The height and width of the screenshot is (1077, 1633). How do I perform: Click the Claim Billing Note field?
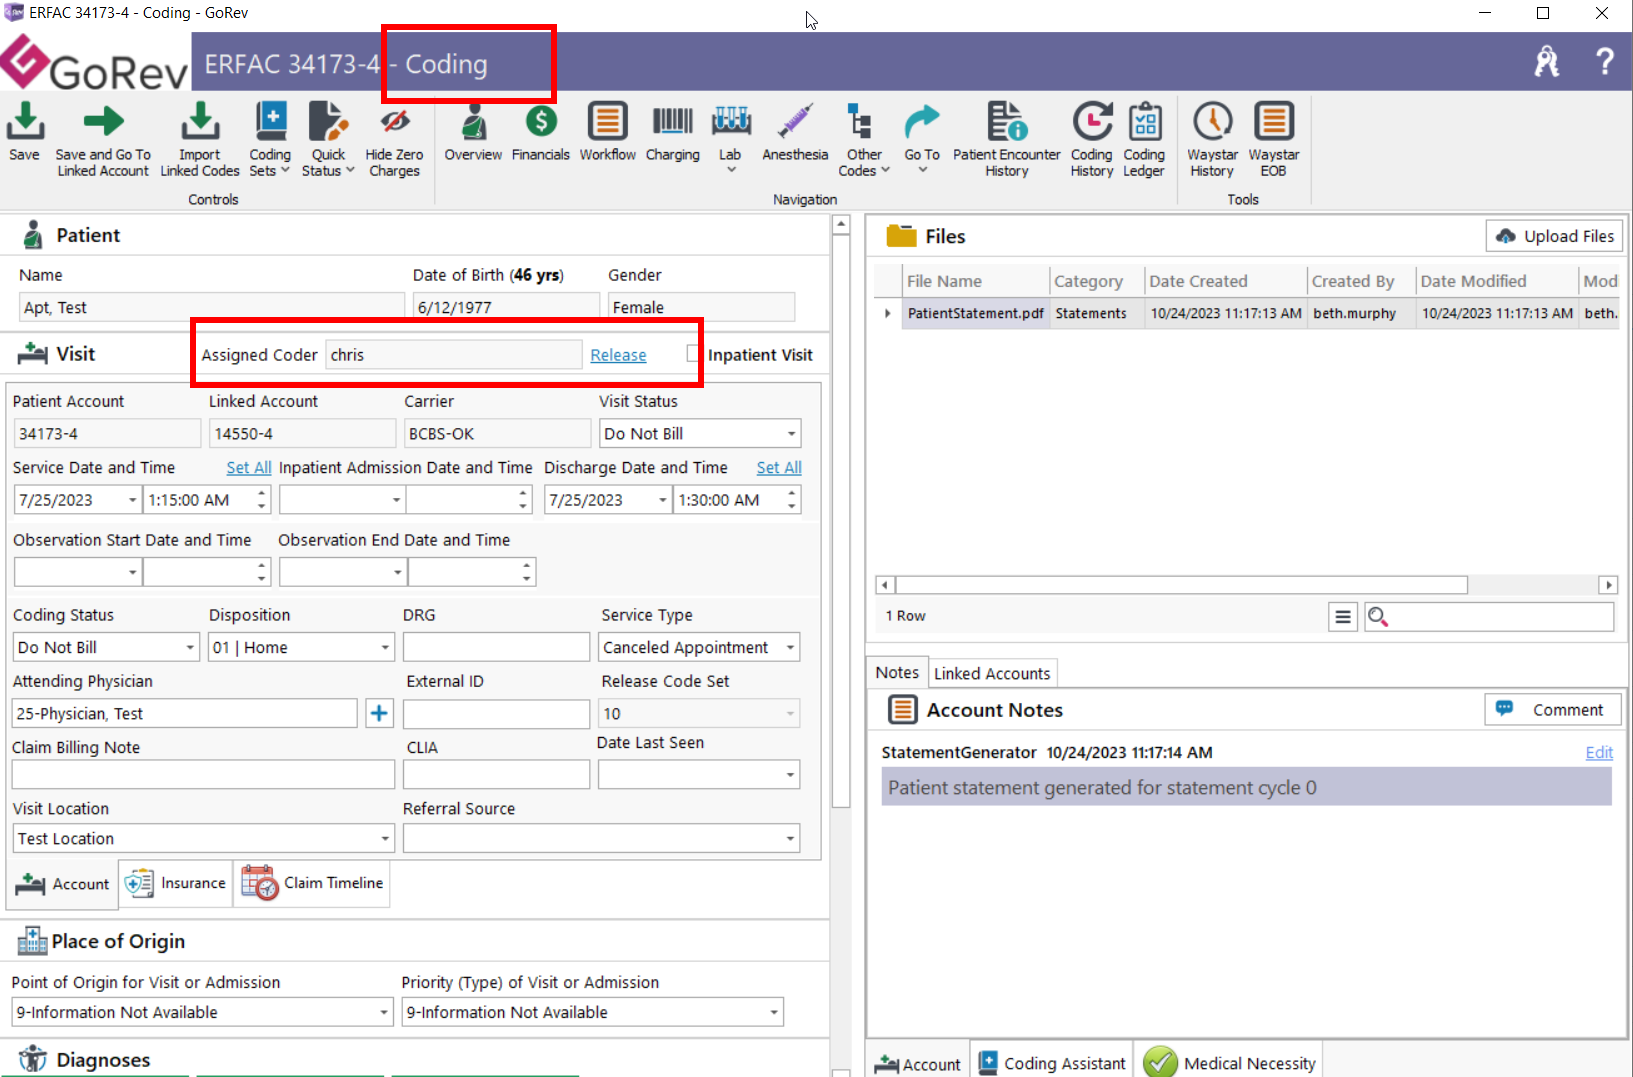pos(203,774)
